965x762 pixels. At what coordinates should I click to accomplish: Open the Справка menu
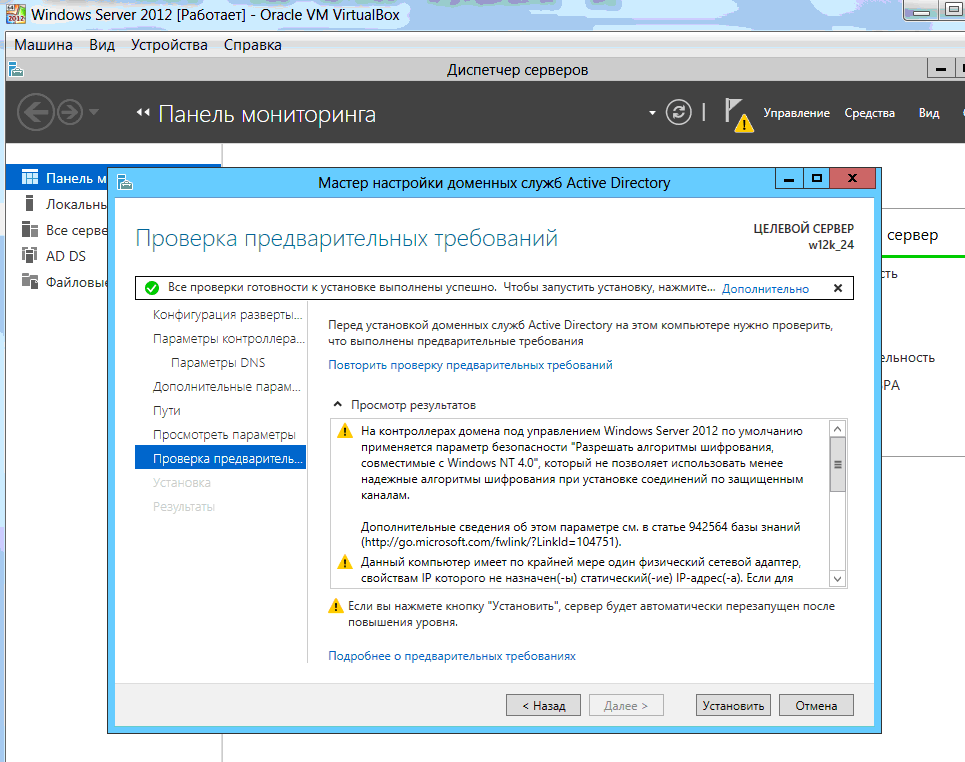(x=252, y=45)
